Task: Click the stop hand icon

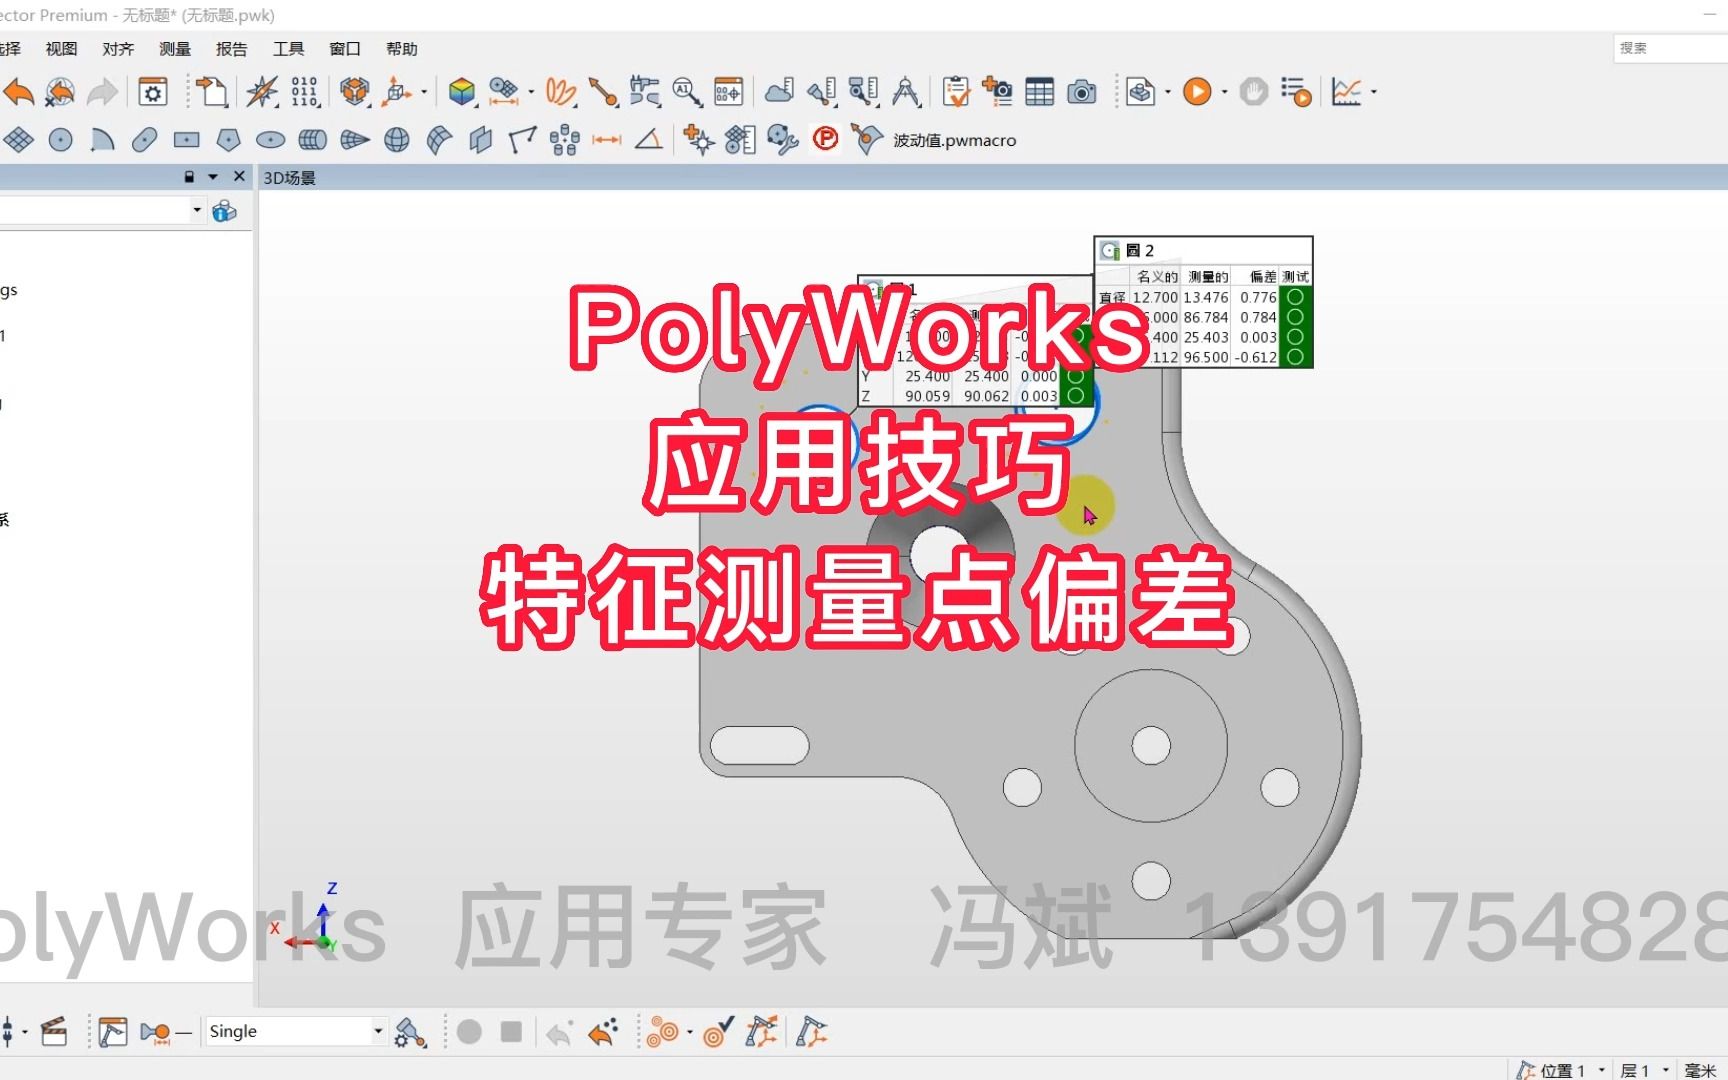Action: tap(1253, 92)
